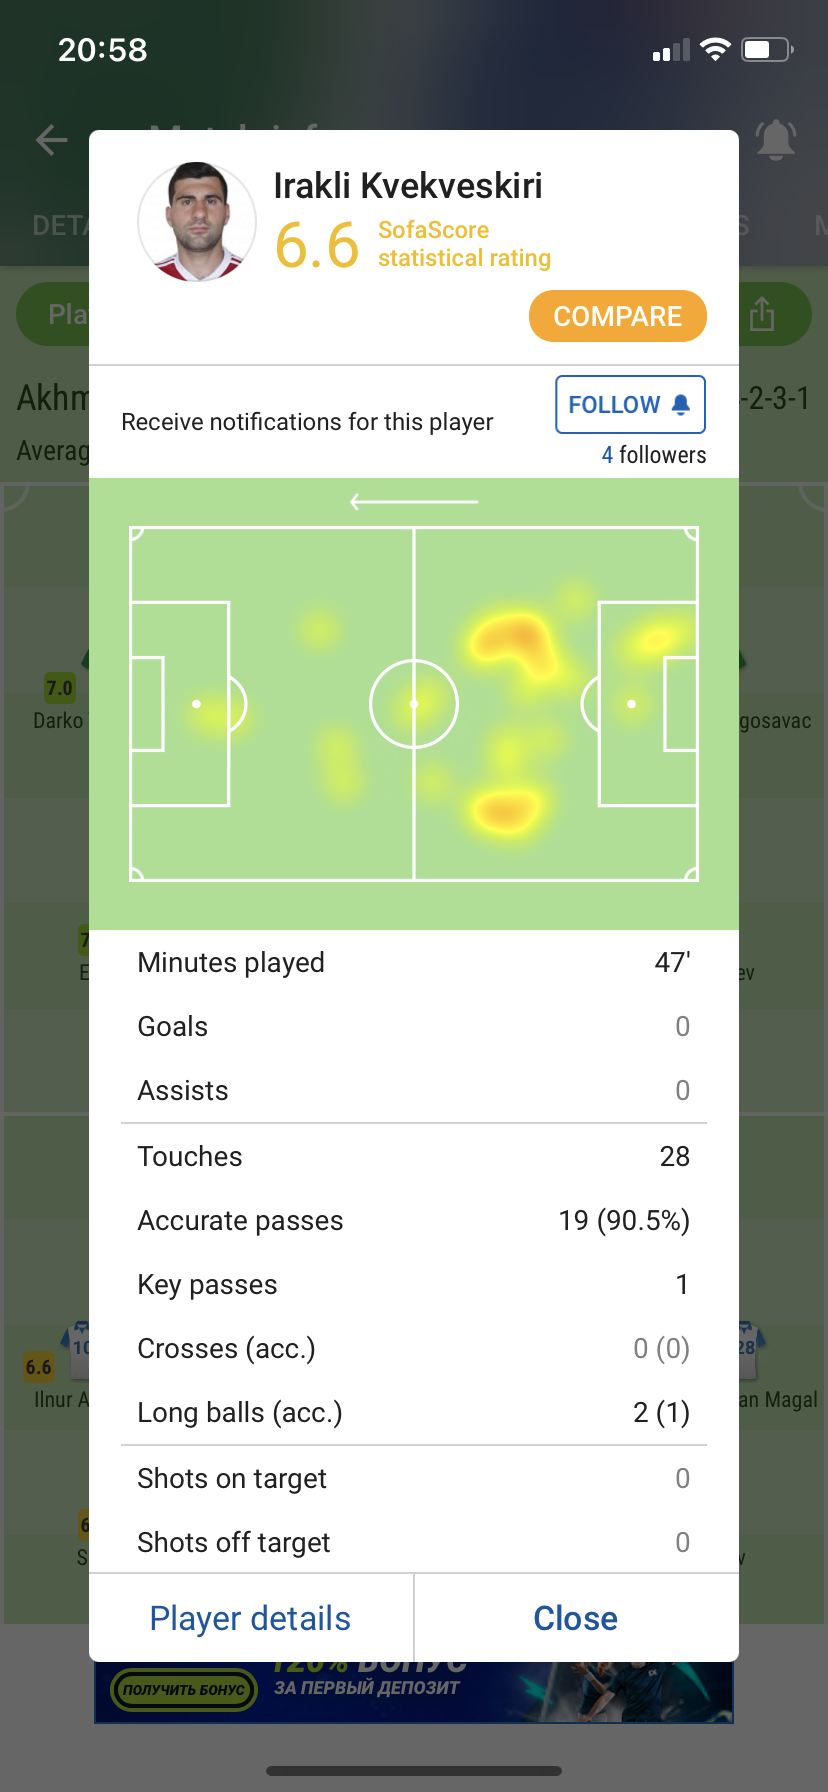Click the COMPARE button
This screenshot has width=828, height=1792.
[x=618, y=316]
